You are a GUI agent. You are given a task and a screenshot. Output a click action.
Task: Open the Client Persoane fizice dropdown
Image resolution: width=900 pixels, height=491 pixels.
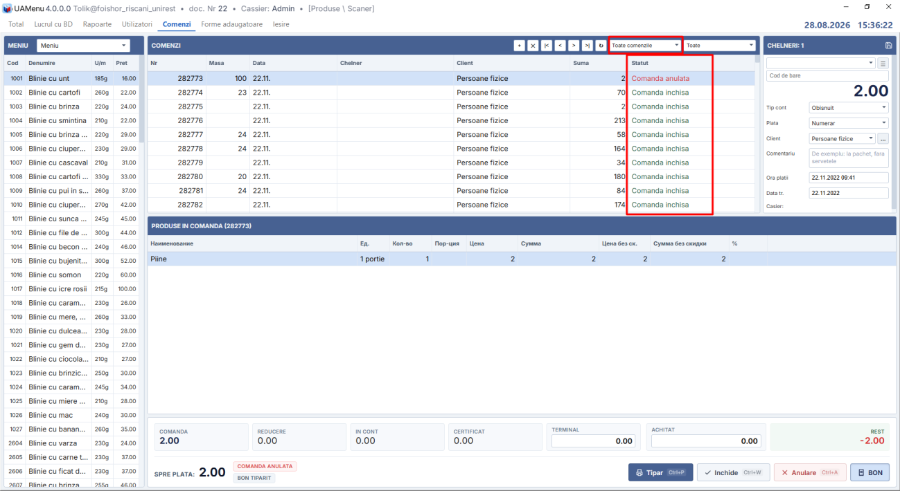click(x=842, y=138)
